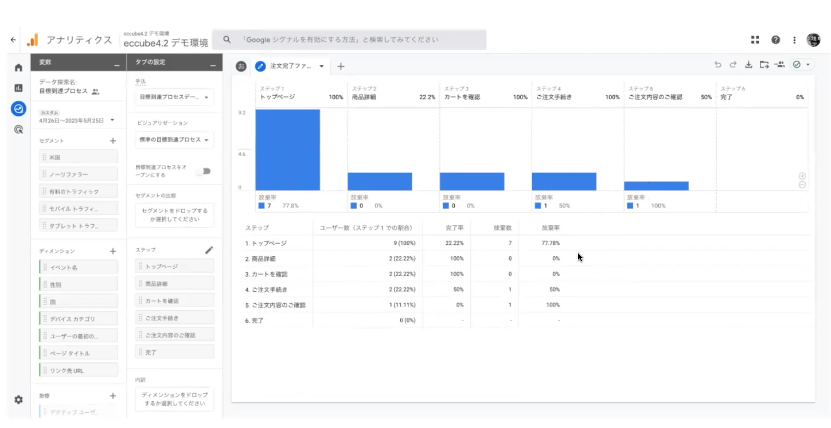Download the exploration data
831x428 pixels.
[747, 65]
